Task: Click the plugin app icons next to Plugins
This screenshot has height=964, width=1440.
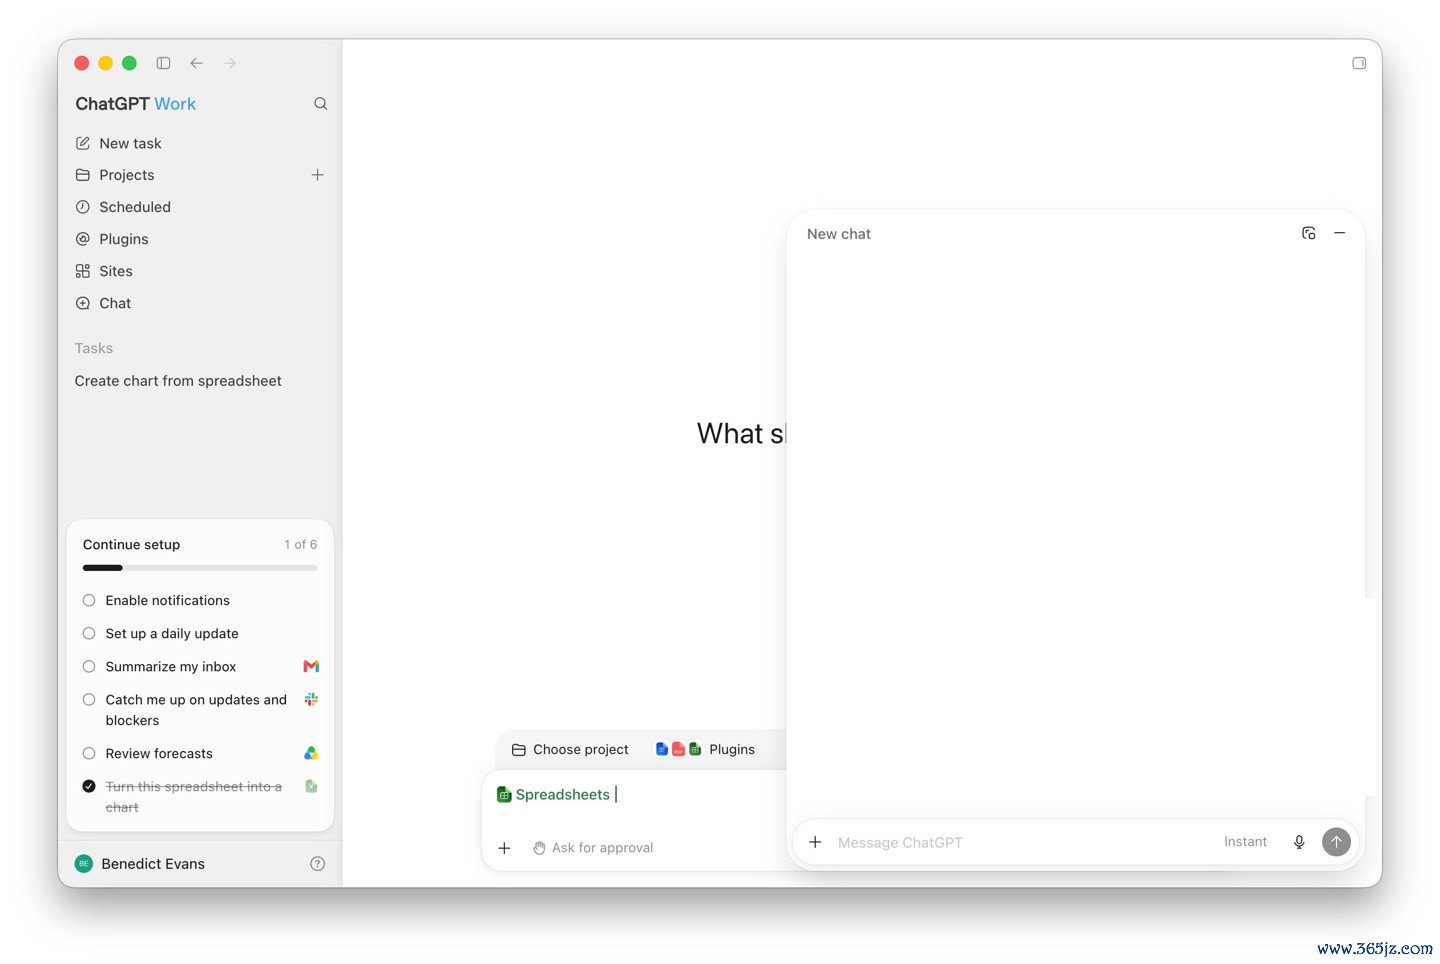Action: (678, 749)
